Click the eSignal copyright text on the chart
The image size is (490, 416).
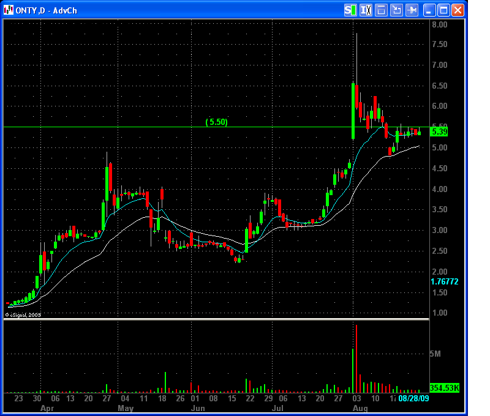pyautogui.click(x=23, y=315)
